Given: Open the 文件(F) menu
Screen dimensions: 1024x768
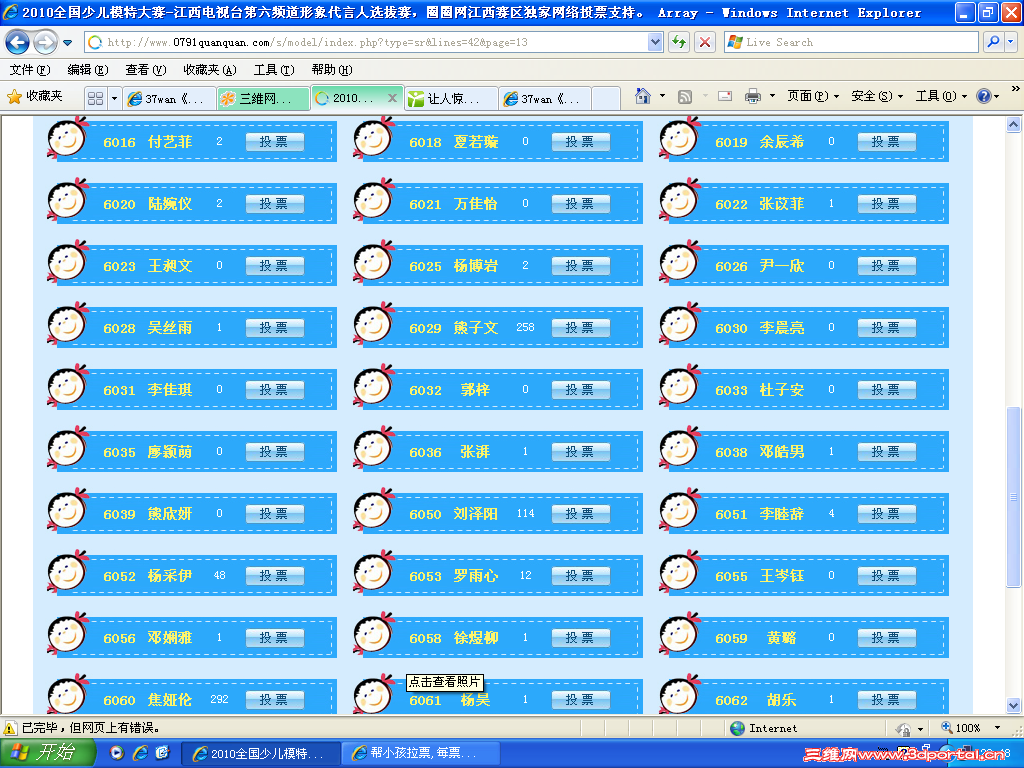Looking at the screenshot, I should 30,70.
